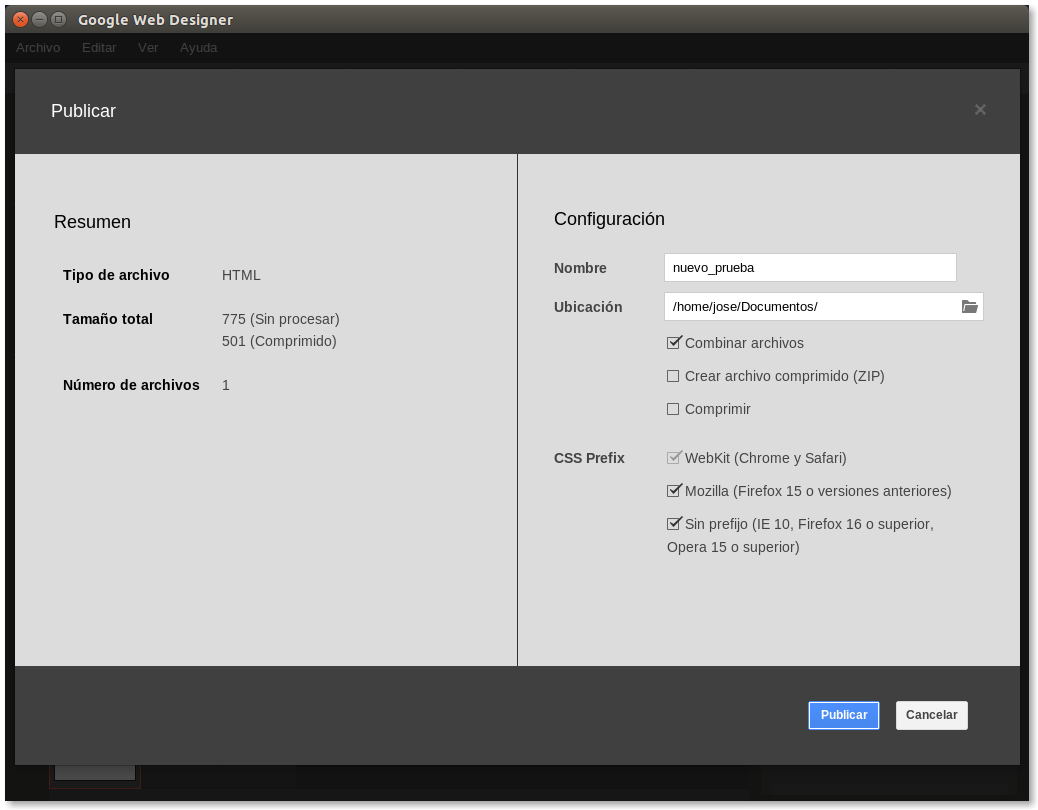The height and width of the screenshot is (810, 1038).
Task: Minimize the Google Web Designer window
Action: pyautogui.click(x=39, y=19)
